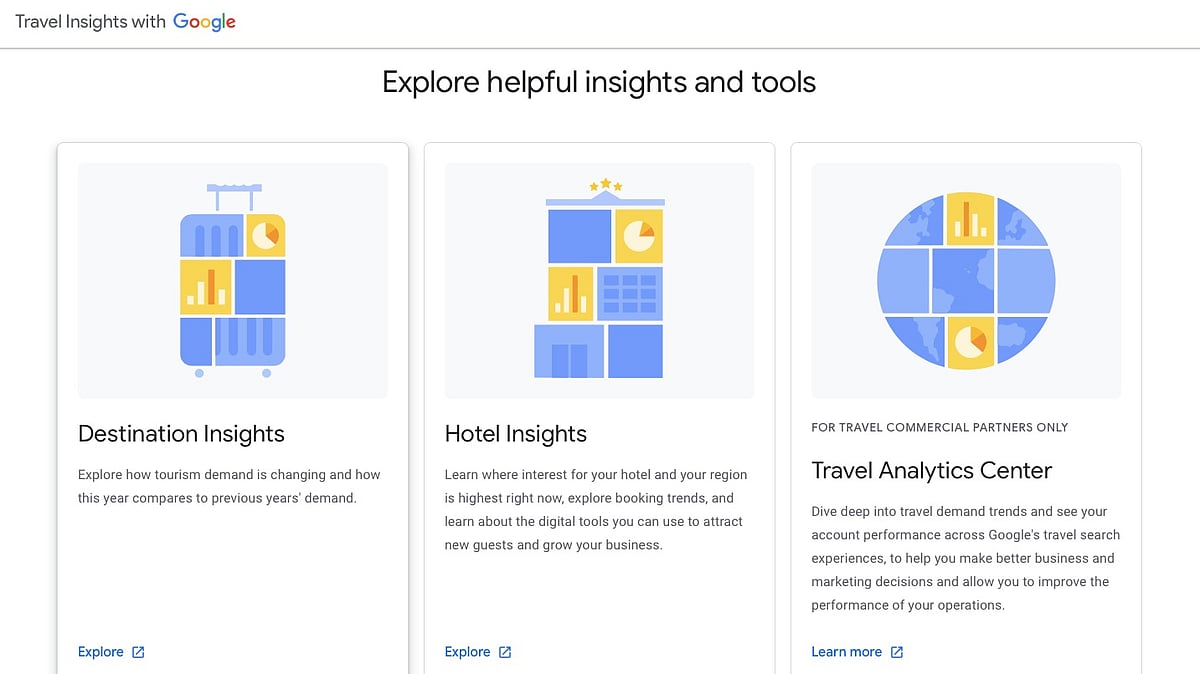Screen dimensions: 1200x674
Task: Click the Google logo in the header
Action: tap(204, 21)
